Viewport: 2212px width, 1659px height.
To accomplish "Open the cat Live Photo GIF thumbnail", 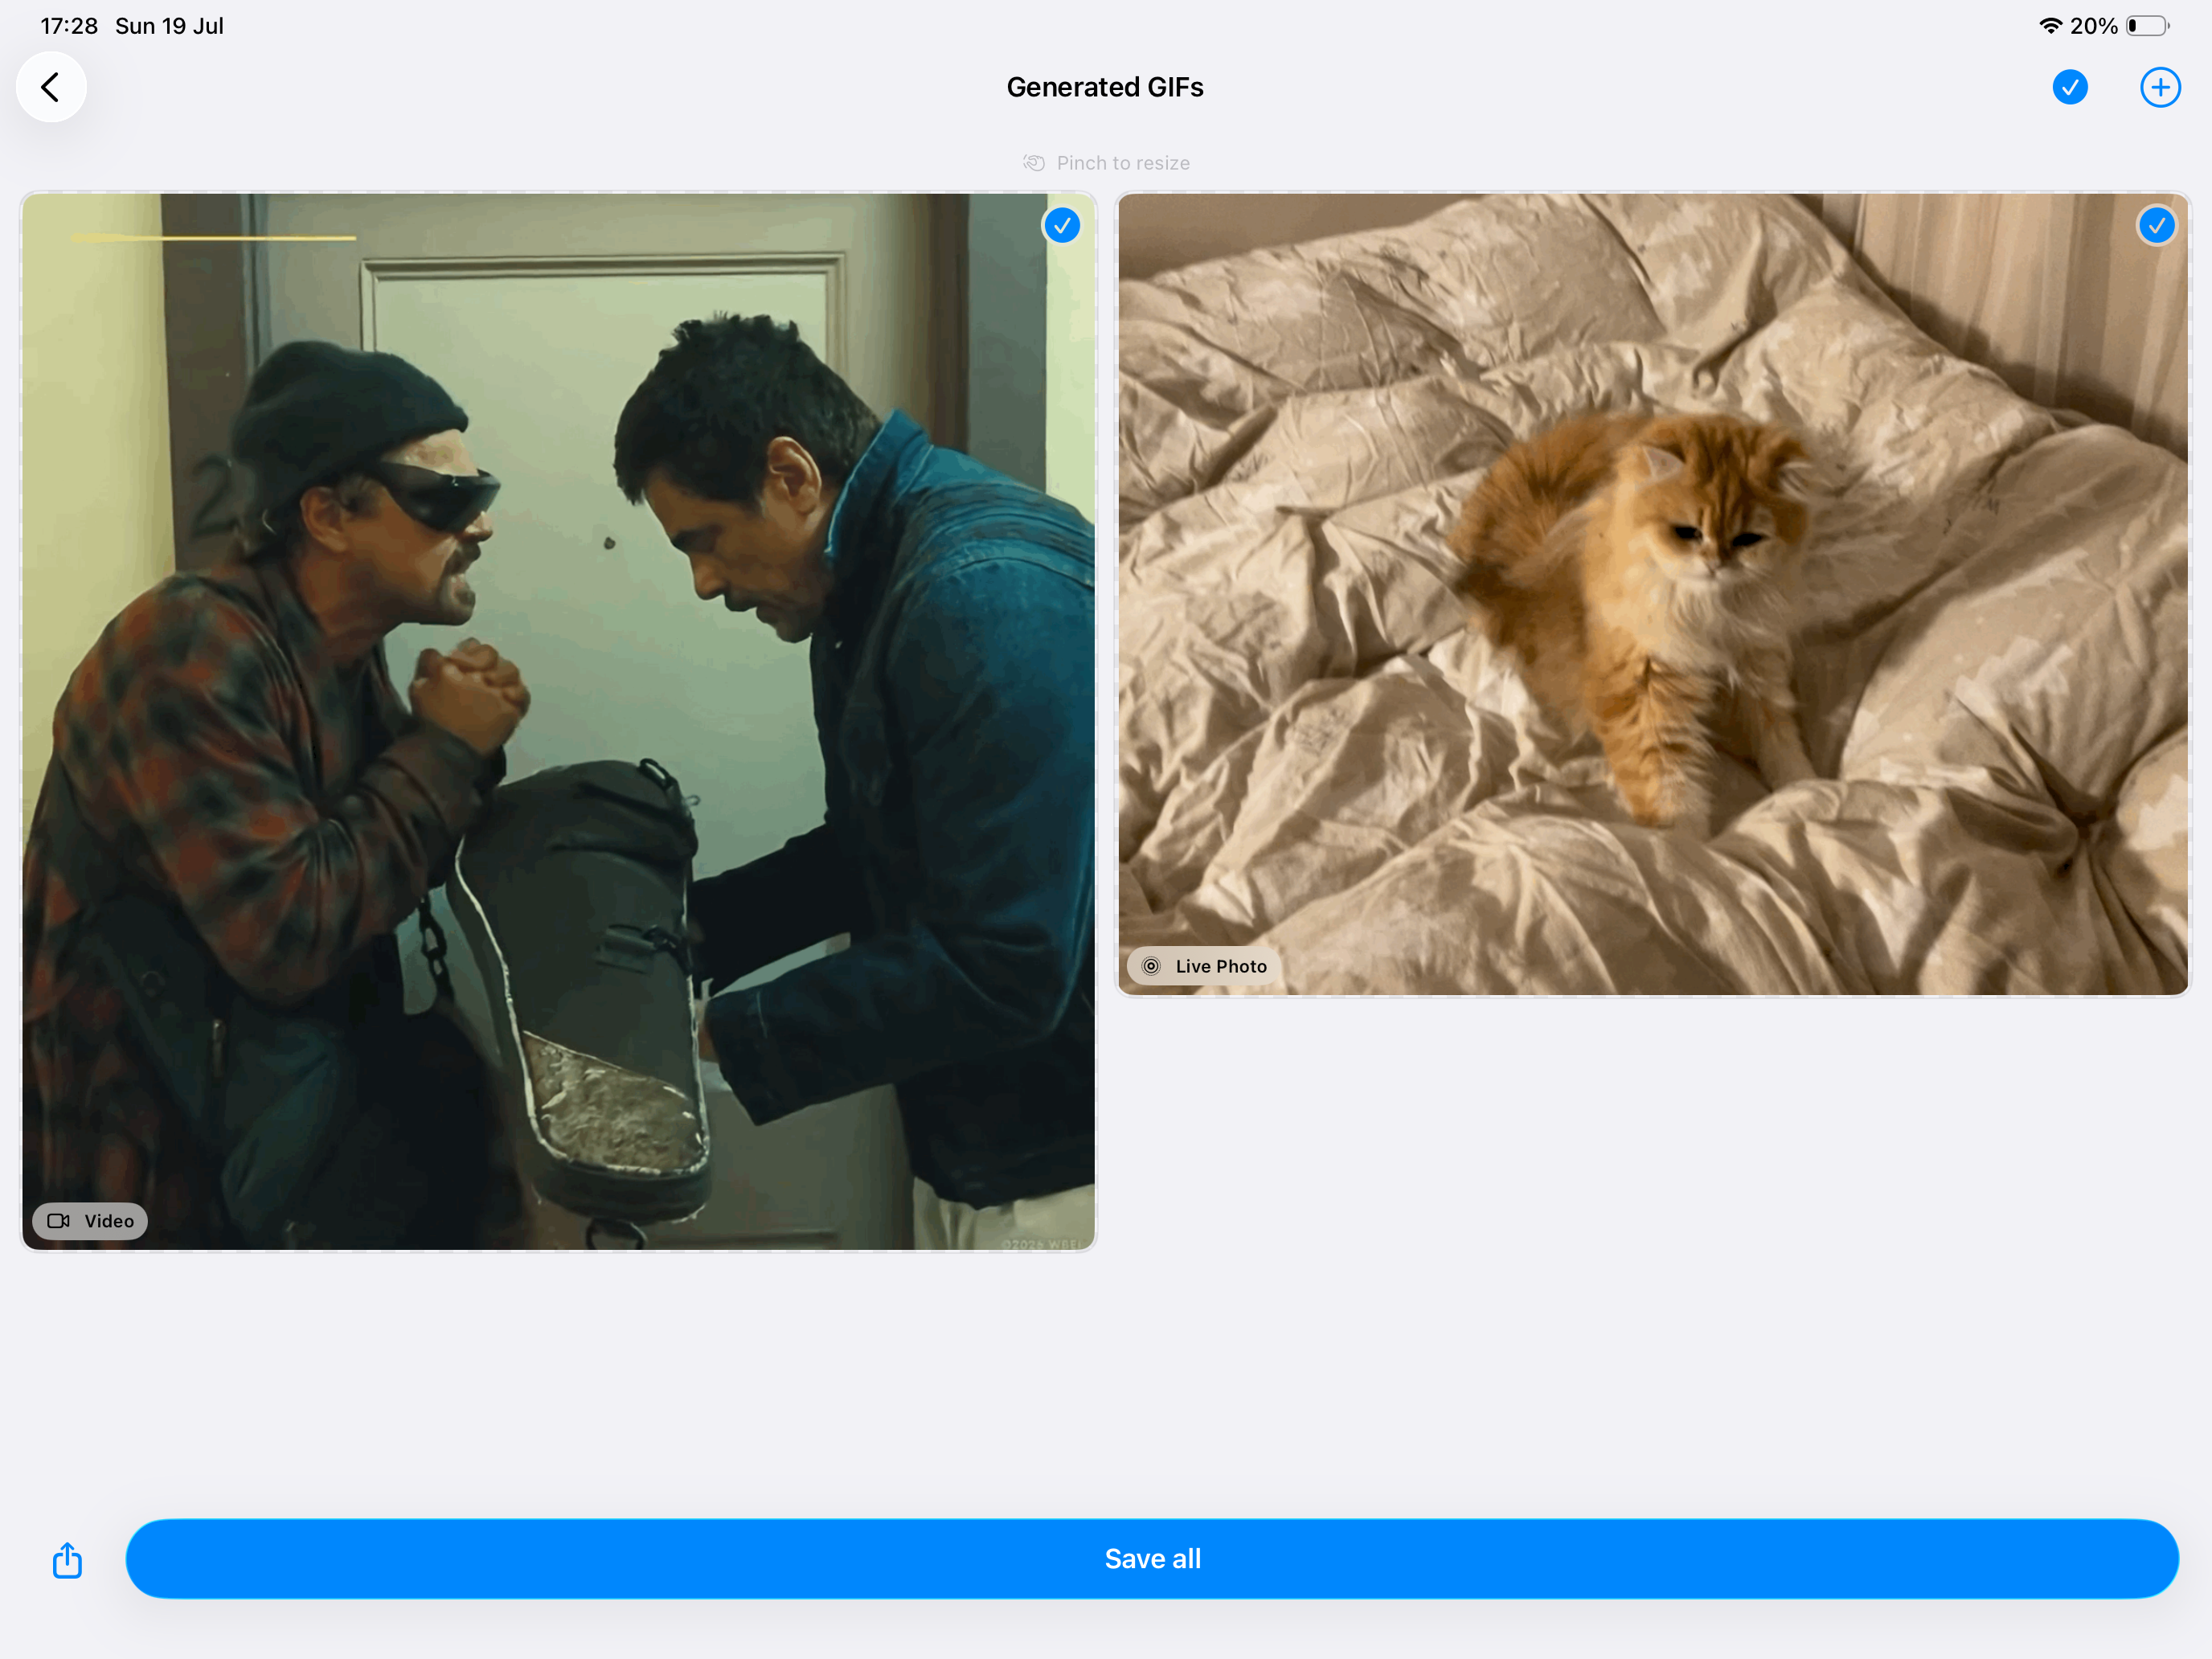I will tap(1653, 594).
